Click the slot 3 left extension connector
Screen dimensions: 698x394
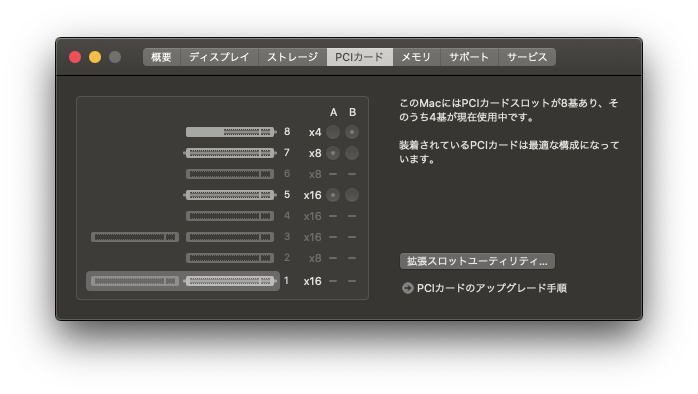[x=135, y=237]
